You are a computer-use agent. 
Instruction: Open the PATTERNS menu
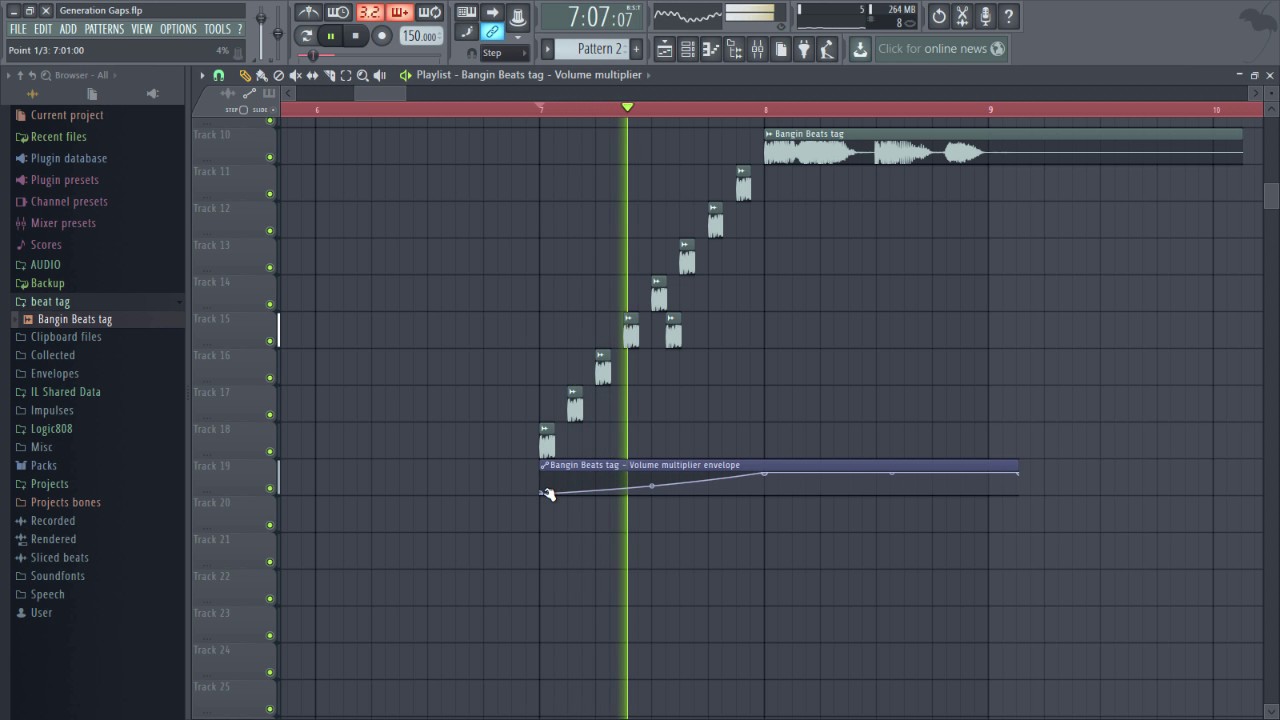pyautogui.click(x=104, y=29)
